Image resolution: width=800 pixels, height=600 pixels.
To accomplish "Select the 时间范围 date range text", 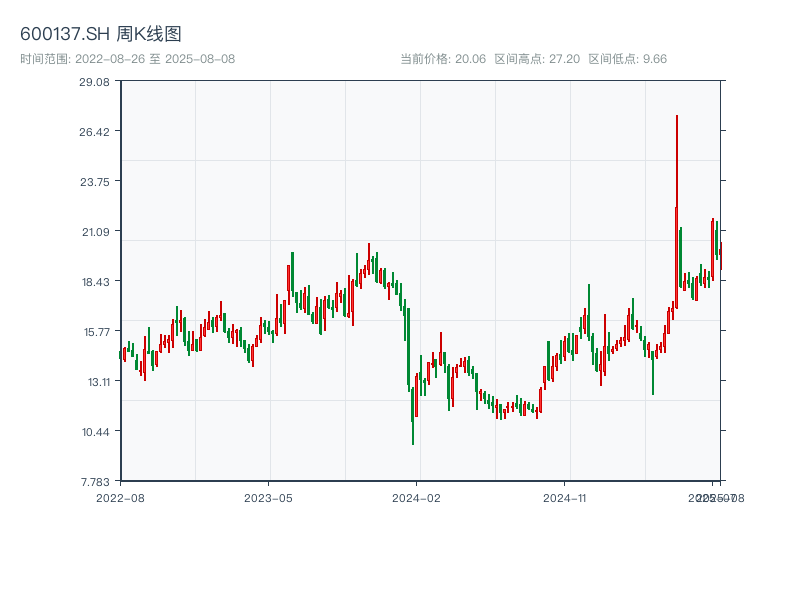I will [127, 59].
